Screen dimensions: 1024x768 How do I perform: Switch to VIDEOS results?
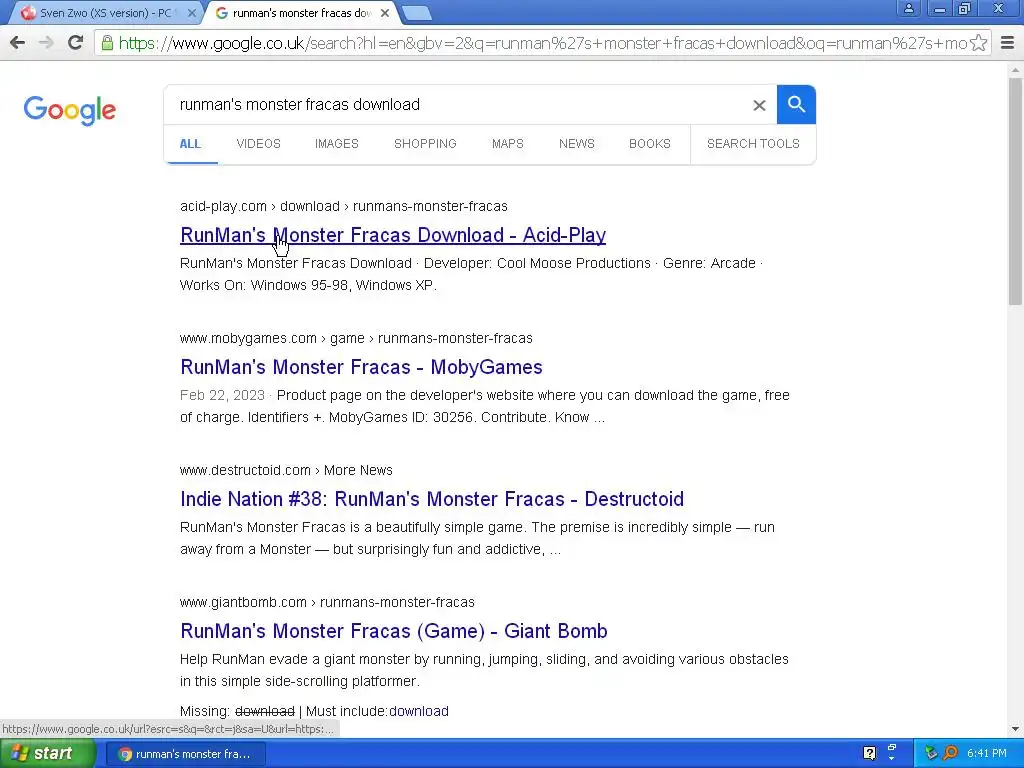[x=259, y=144]
